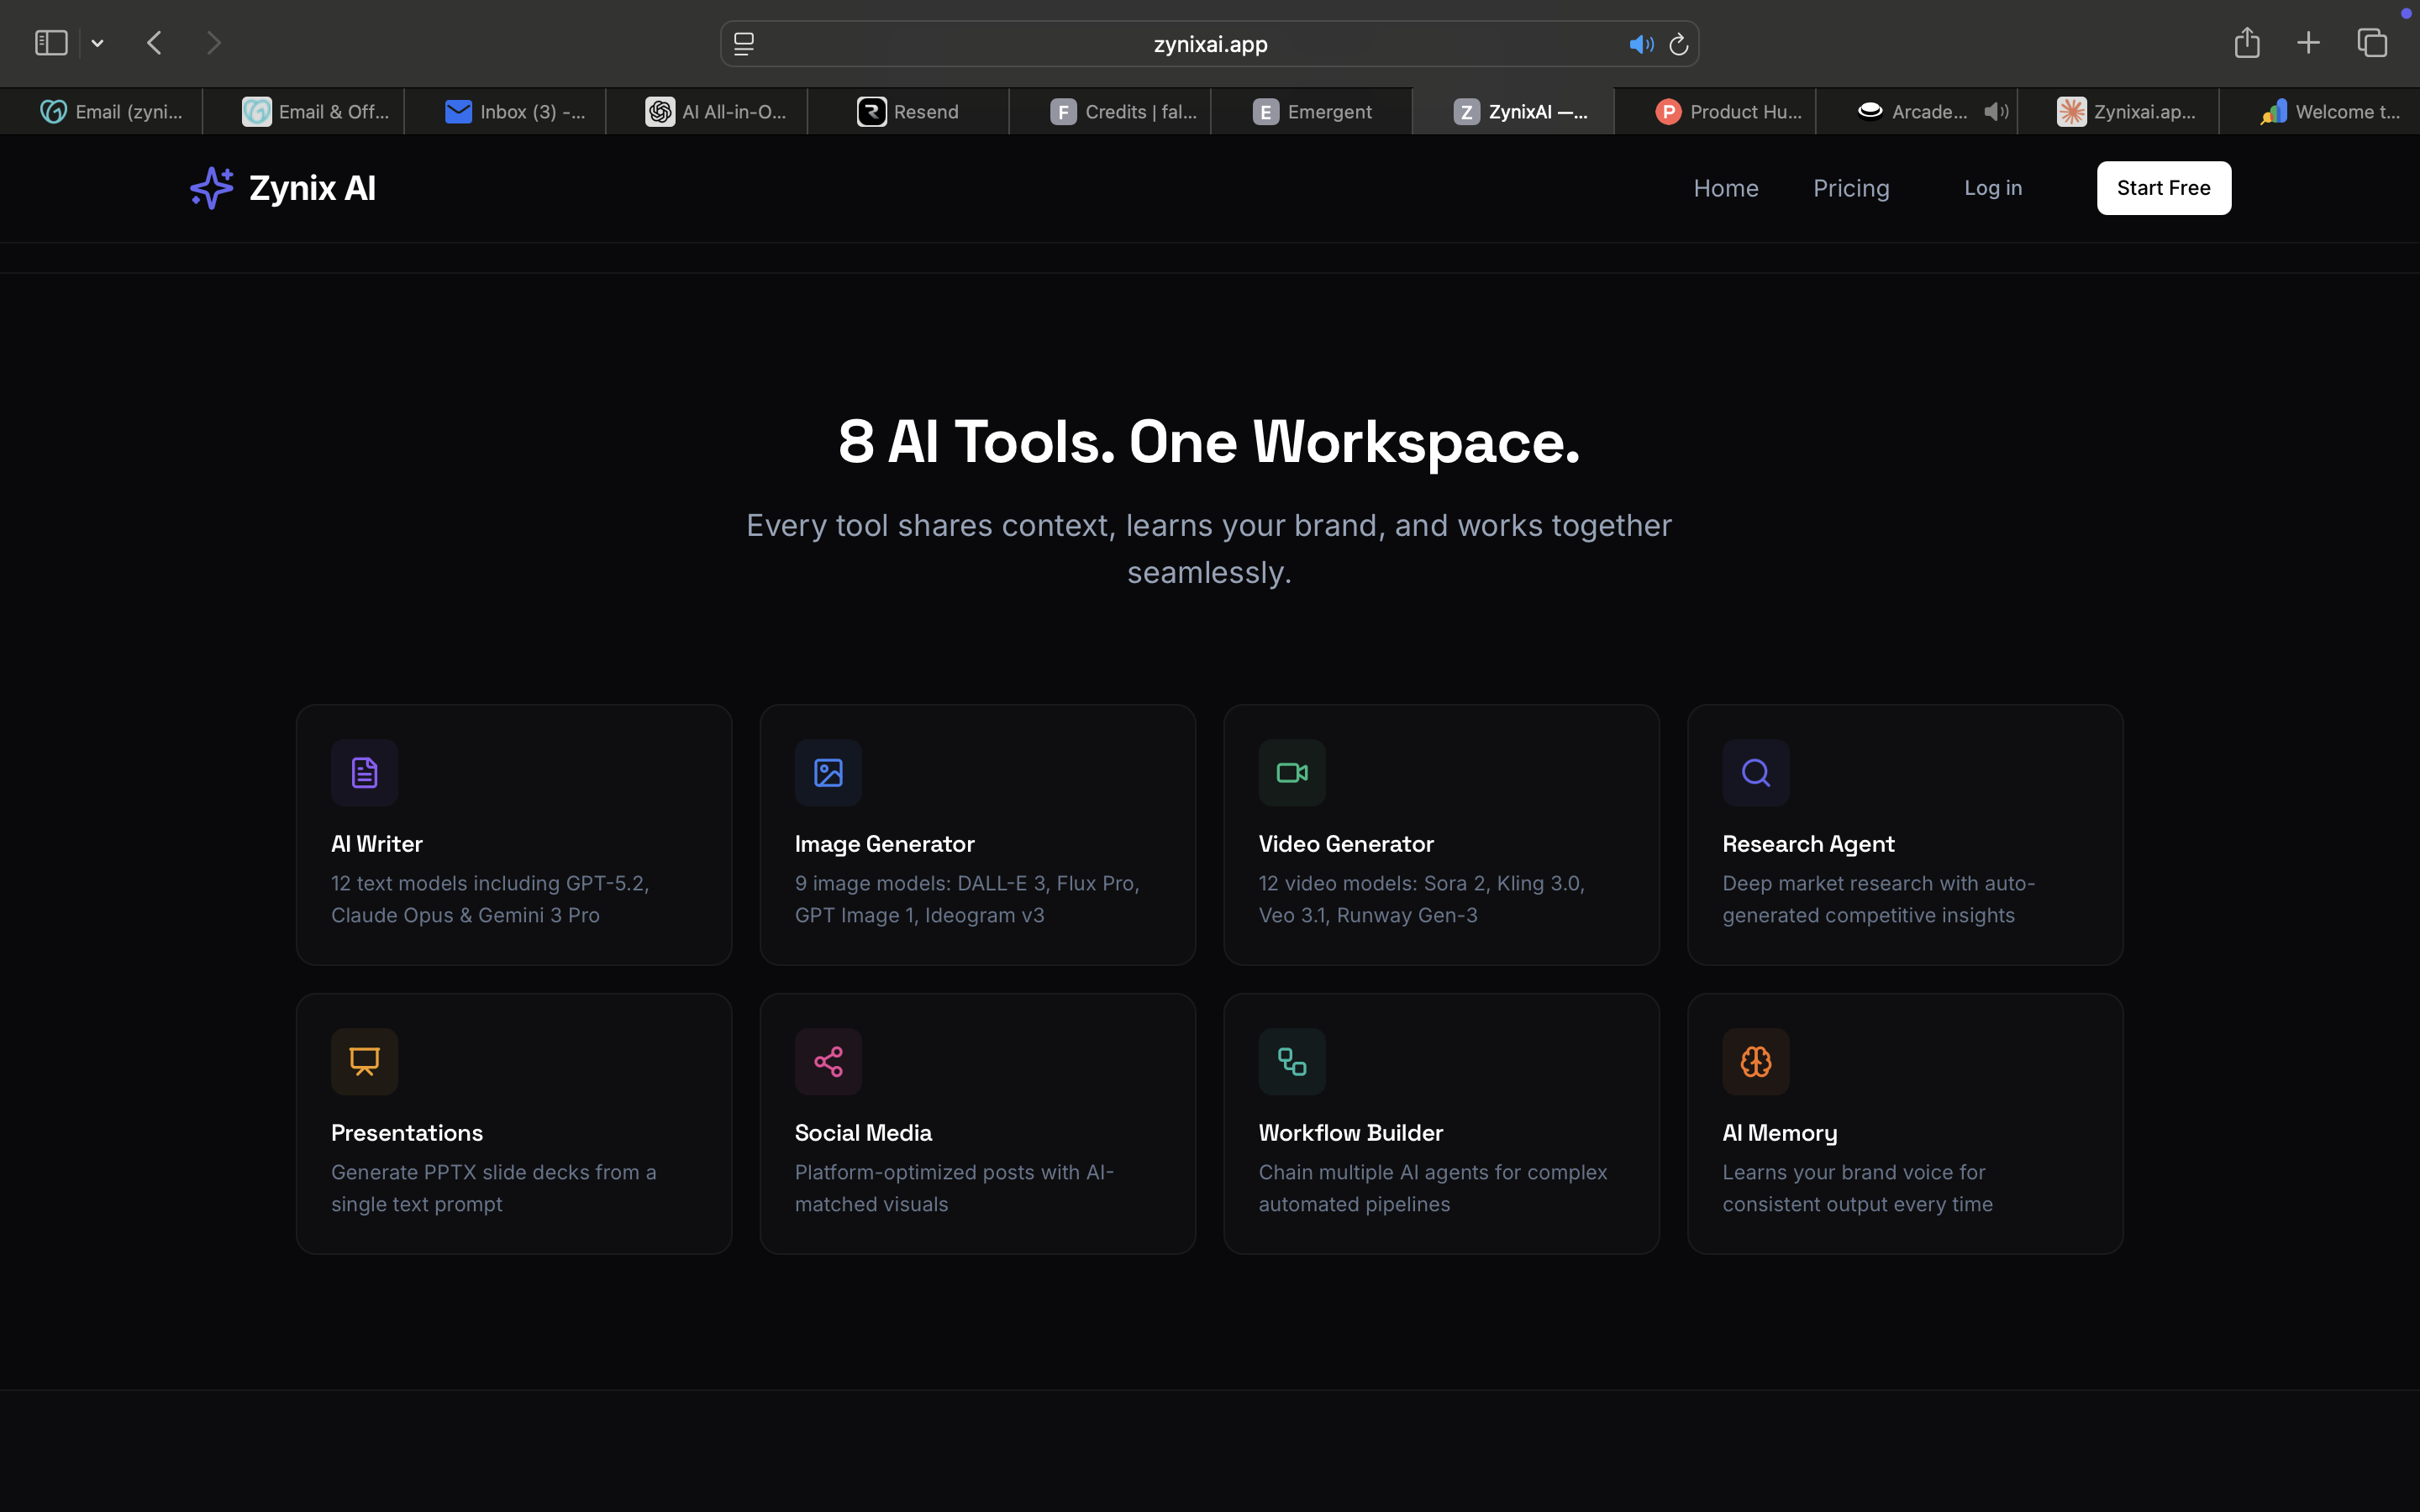
Task: Open the Pricing page from the navbar
Action: (1850, 188)
